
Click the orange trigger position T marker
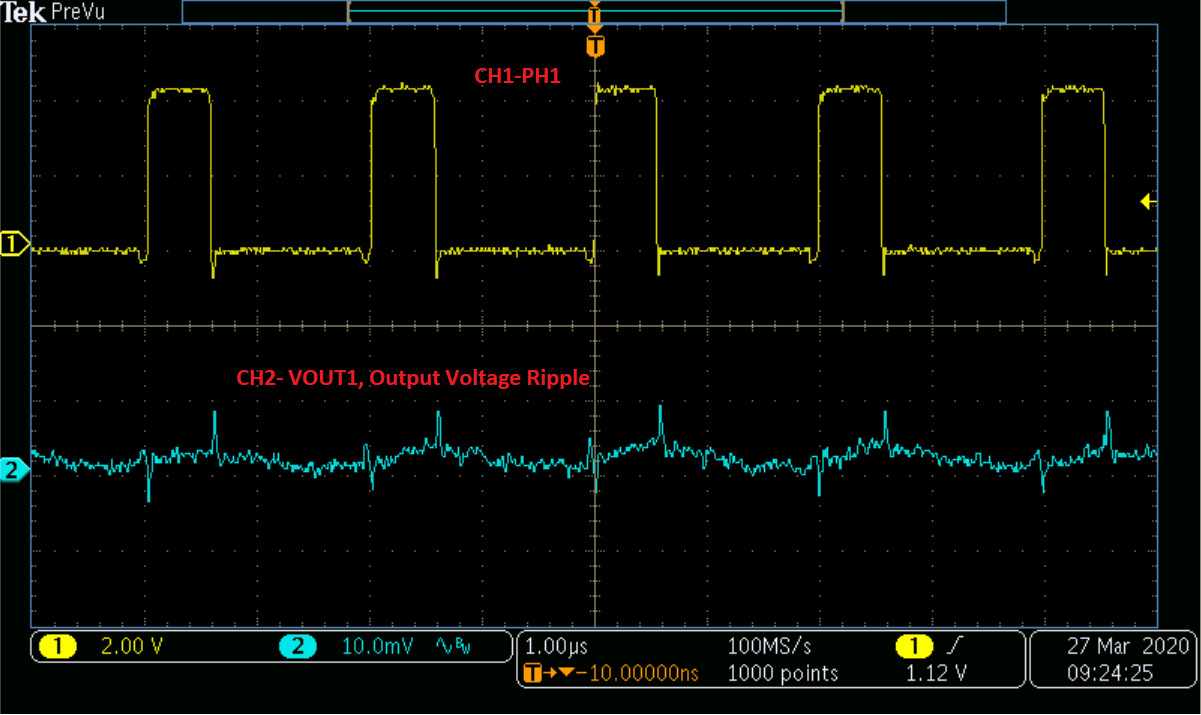coord(595,45)
